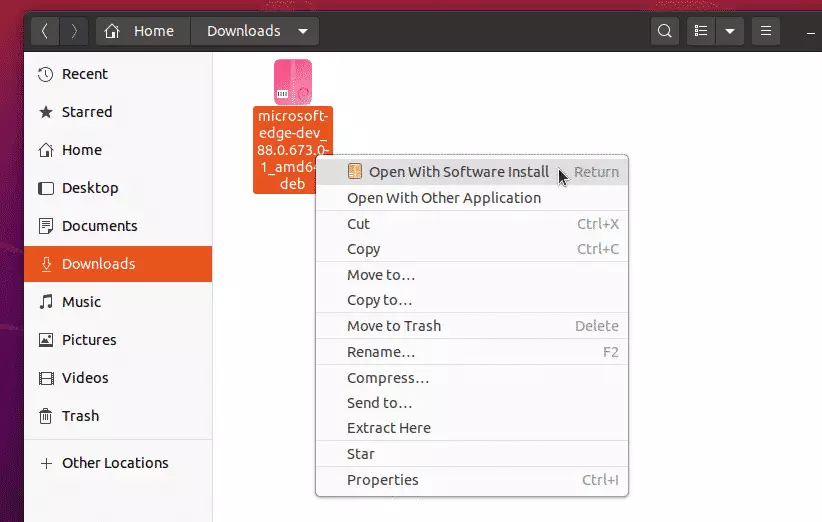Choose Send to… from the context menu
Viewport: 822px width, 522px height.
(472, 403)
